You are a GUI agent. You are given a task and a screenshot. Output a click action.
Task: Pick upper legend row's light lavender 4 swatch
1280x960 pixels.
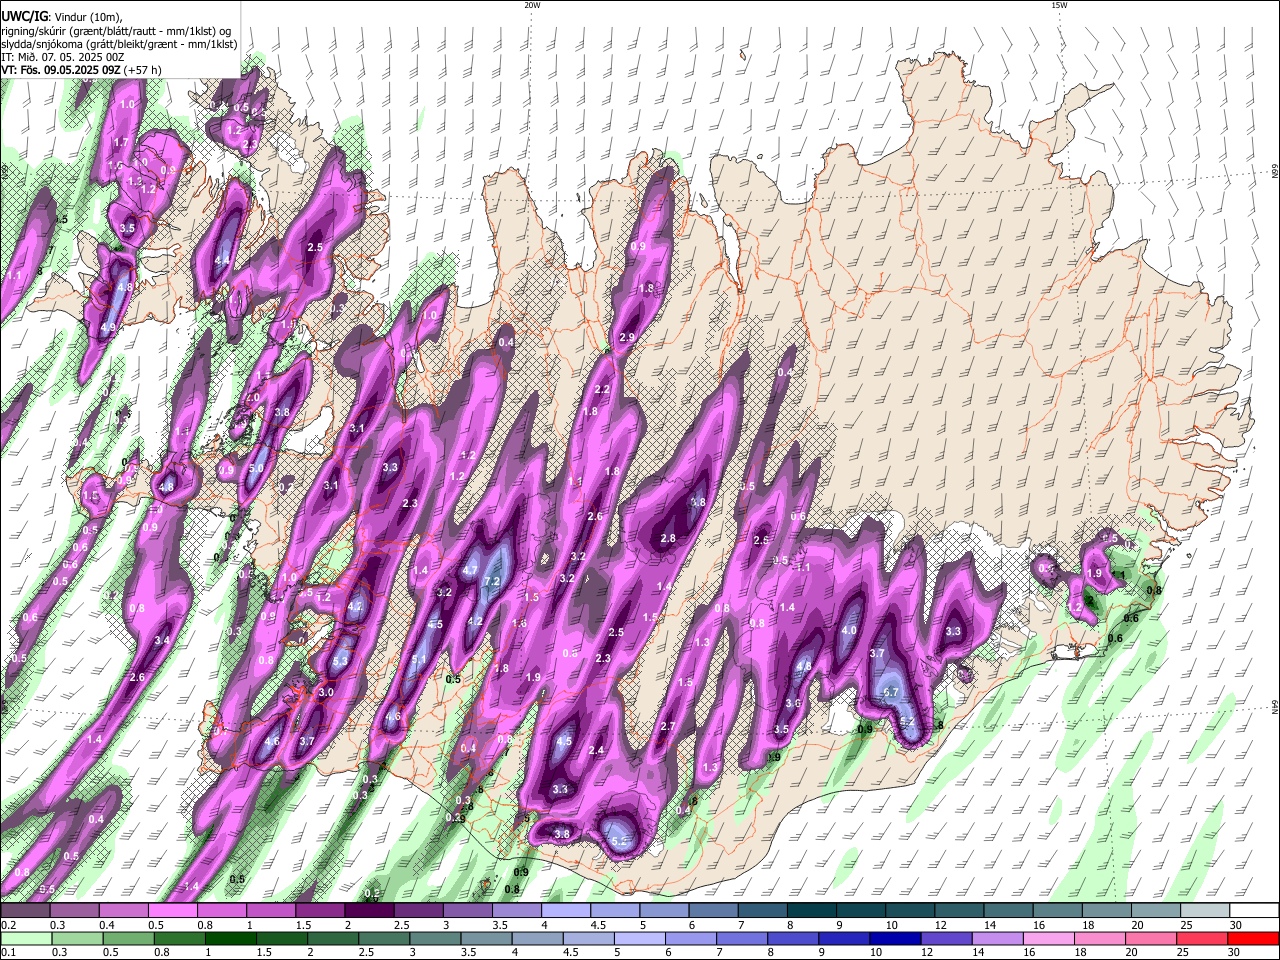565,910
